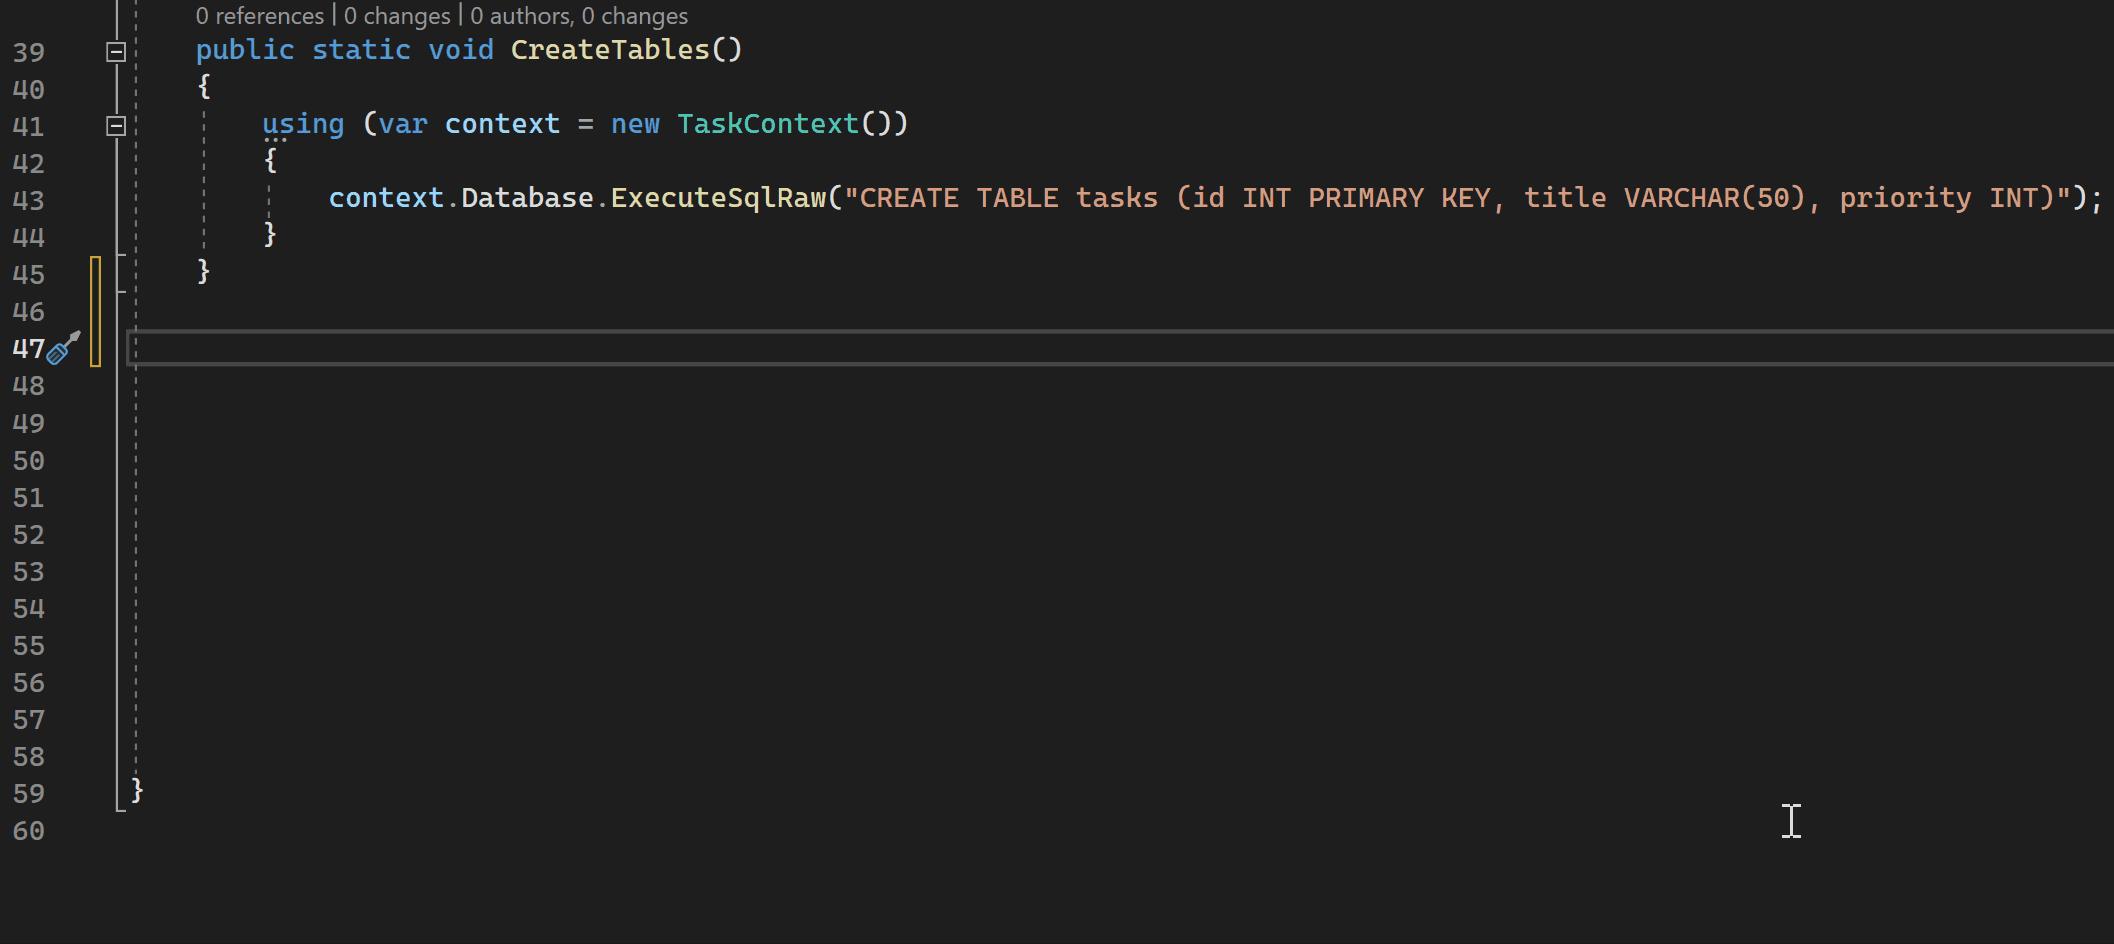Click line number 47 to select that line
2114x944 pixels.
pyautogui.click(x=27, y=349)
